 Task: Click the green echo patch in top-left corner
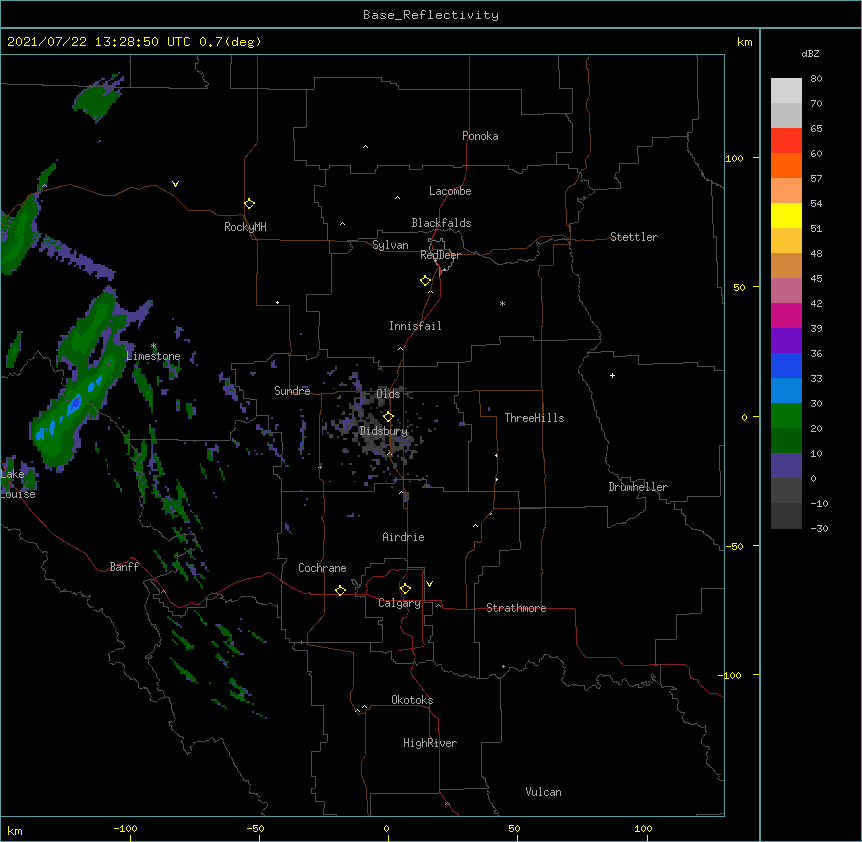97,99
